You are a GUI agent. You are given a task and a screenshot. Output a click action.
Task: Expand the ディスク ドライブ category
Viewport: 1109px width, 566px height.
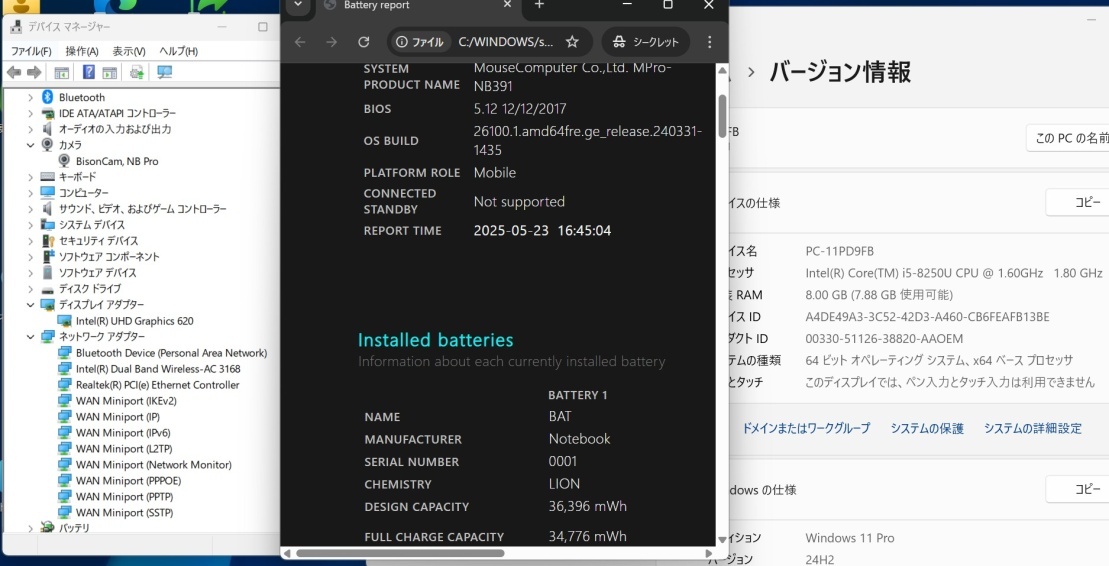point(30,289)
